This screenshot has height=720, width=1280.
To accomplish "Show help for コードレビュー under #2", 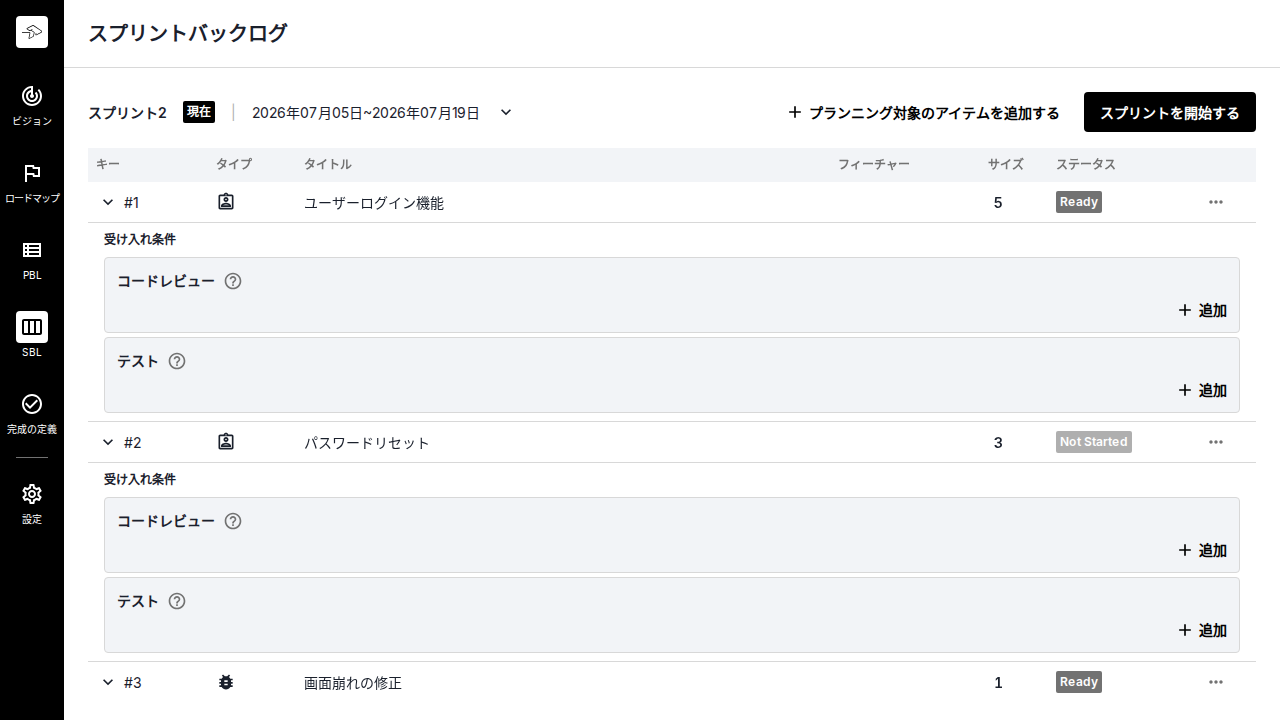I will click(233, 521).
